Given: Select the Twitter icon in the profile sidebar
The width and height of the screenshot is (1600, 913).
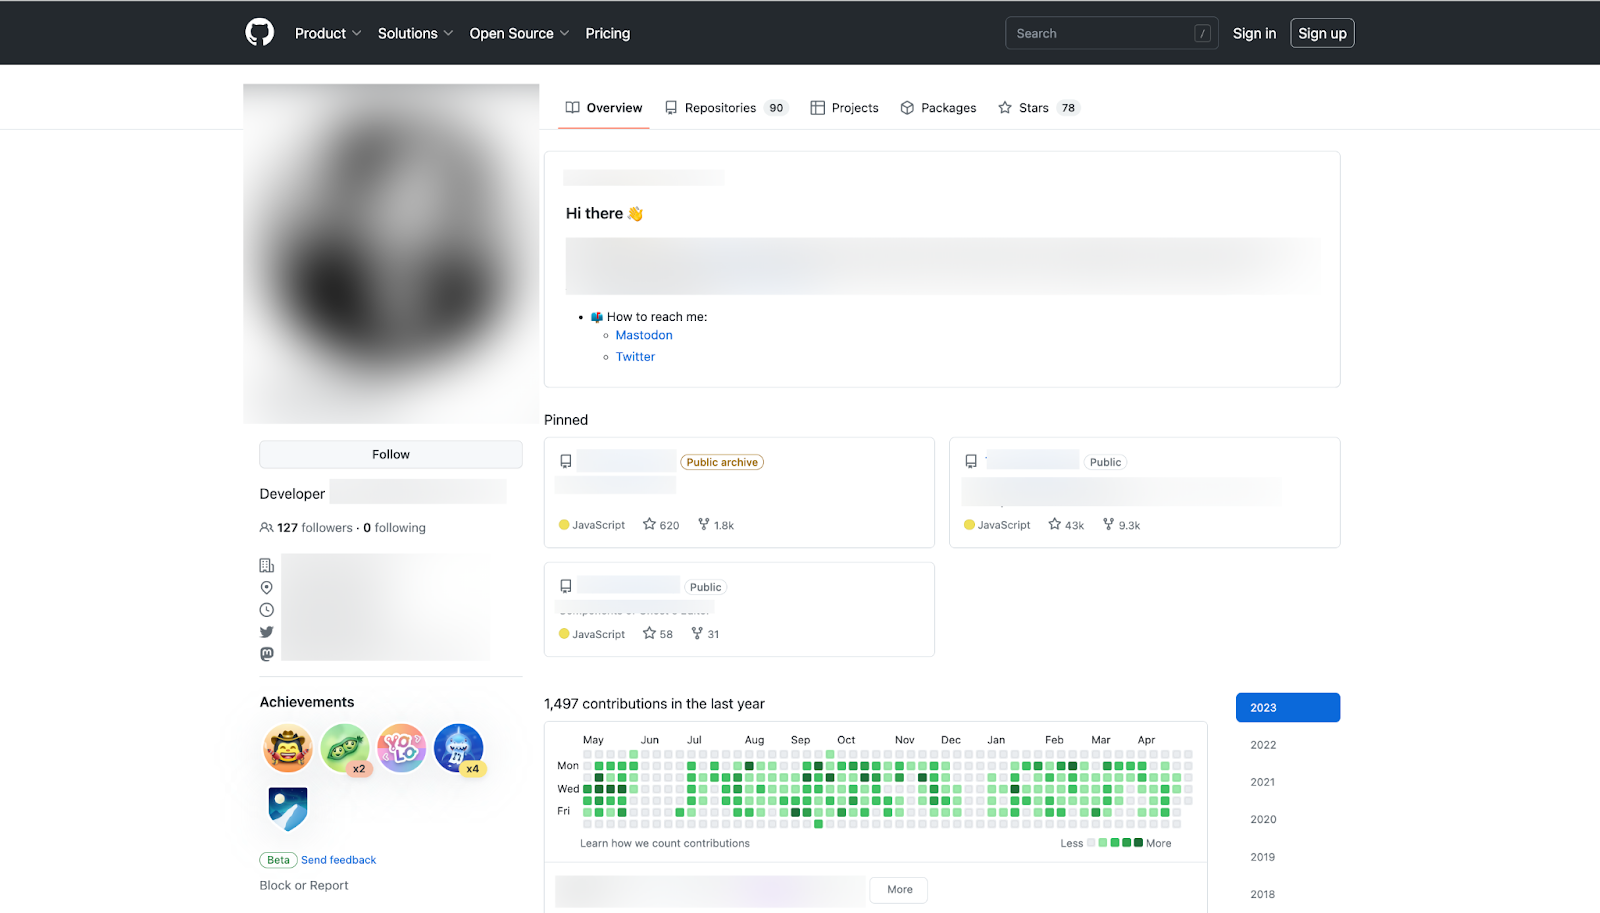Looking at the screenshot, I should [x=266, y=631].
